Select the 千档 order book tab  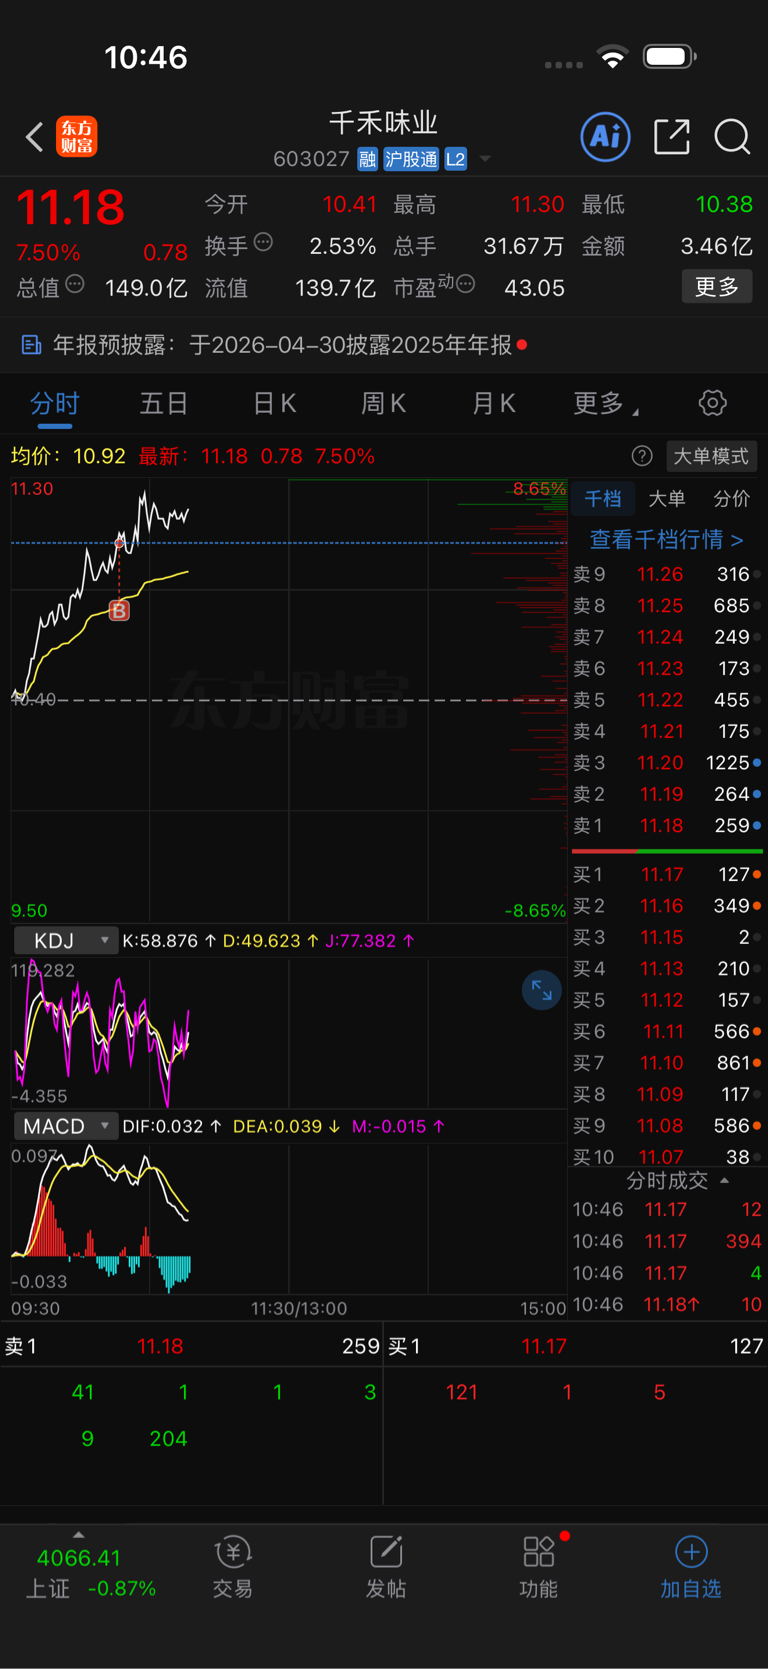[x=603, y=499]
